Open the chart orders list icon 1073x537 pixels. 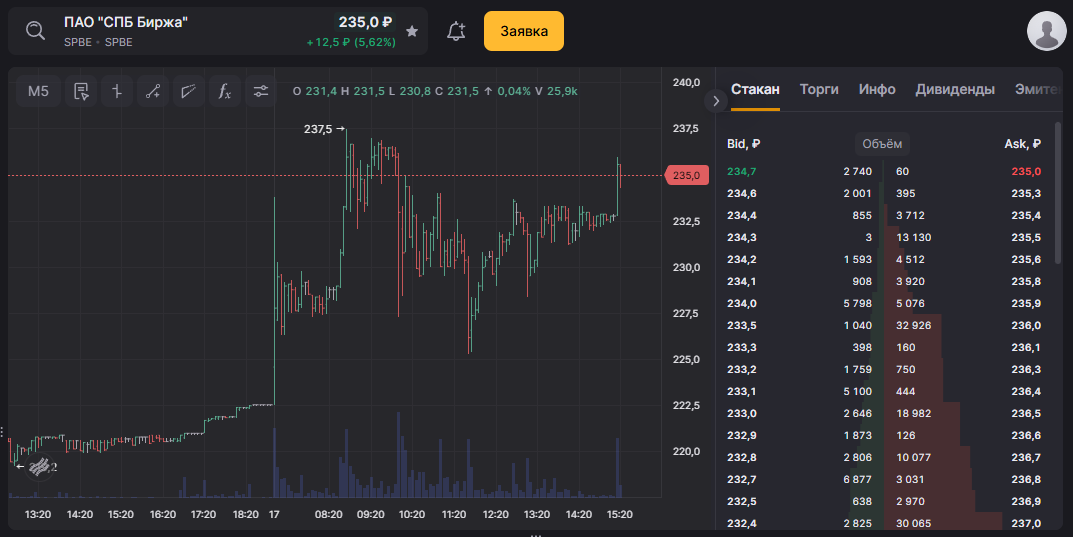(x=82, y=91)
